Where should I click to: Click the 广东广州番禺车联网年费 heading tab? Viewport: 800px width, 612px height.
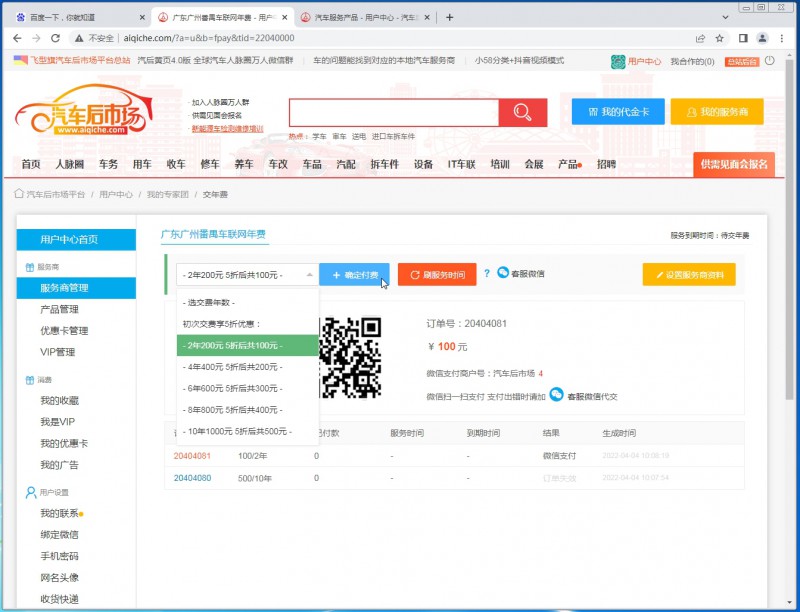(213, 234)
